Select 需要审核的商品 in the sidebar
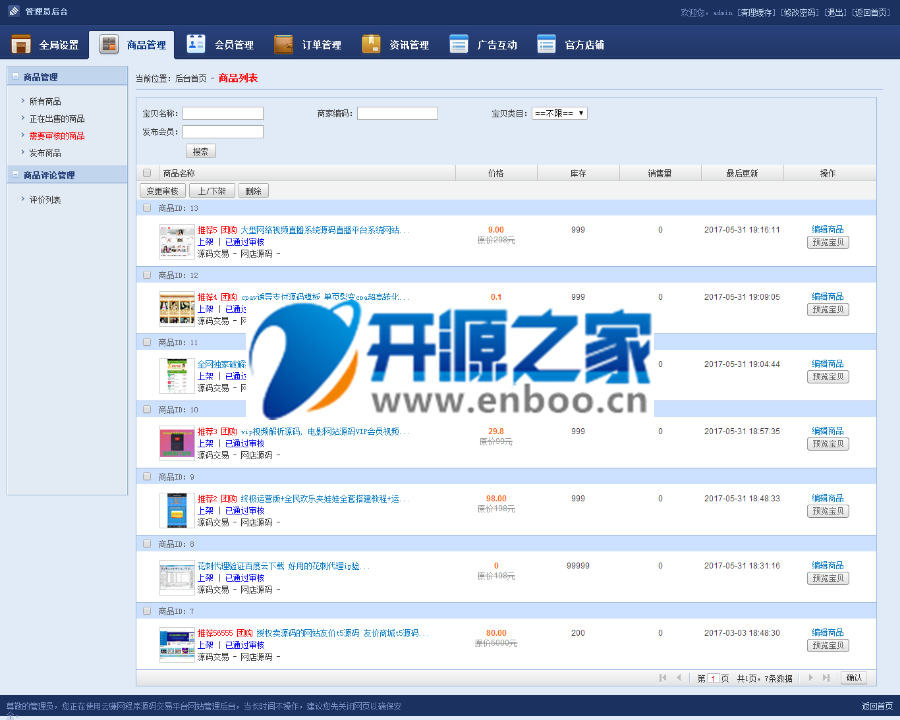 (57, 136)
